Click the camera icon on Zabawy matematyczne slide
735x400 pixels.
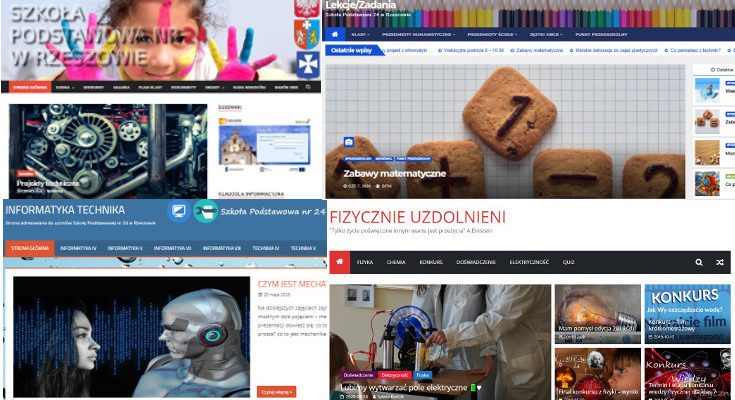click(x=348, y=142)
